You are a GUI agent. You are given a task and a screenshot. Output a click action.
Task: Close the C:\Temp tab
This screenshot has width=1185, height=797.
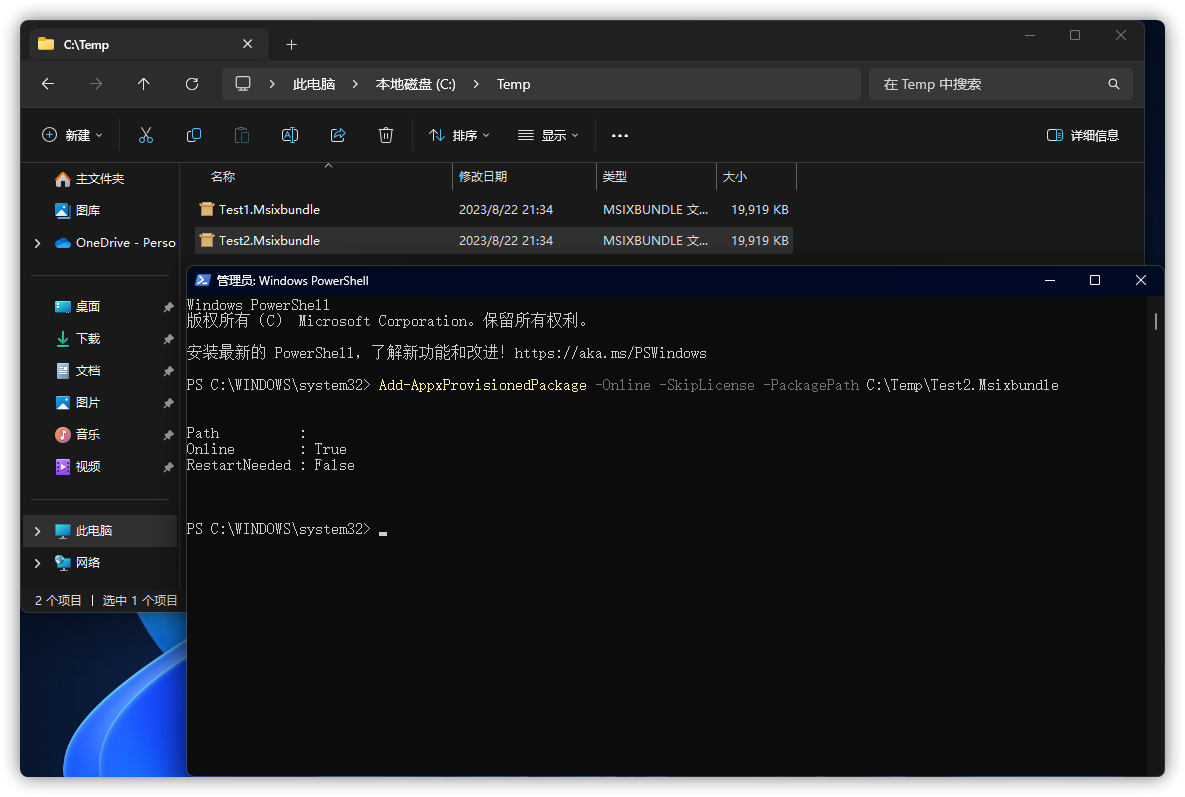(x=247, y=44)
